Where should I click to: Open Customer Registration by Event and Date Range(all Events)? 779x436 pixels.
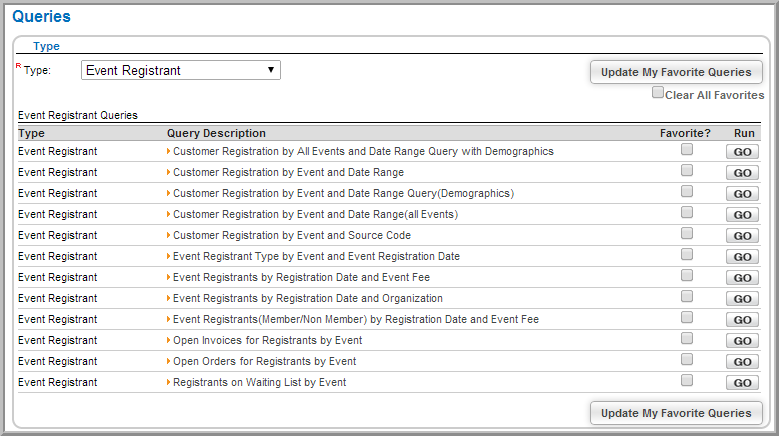pos(315,215)
